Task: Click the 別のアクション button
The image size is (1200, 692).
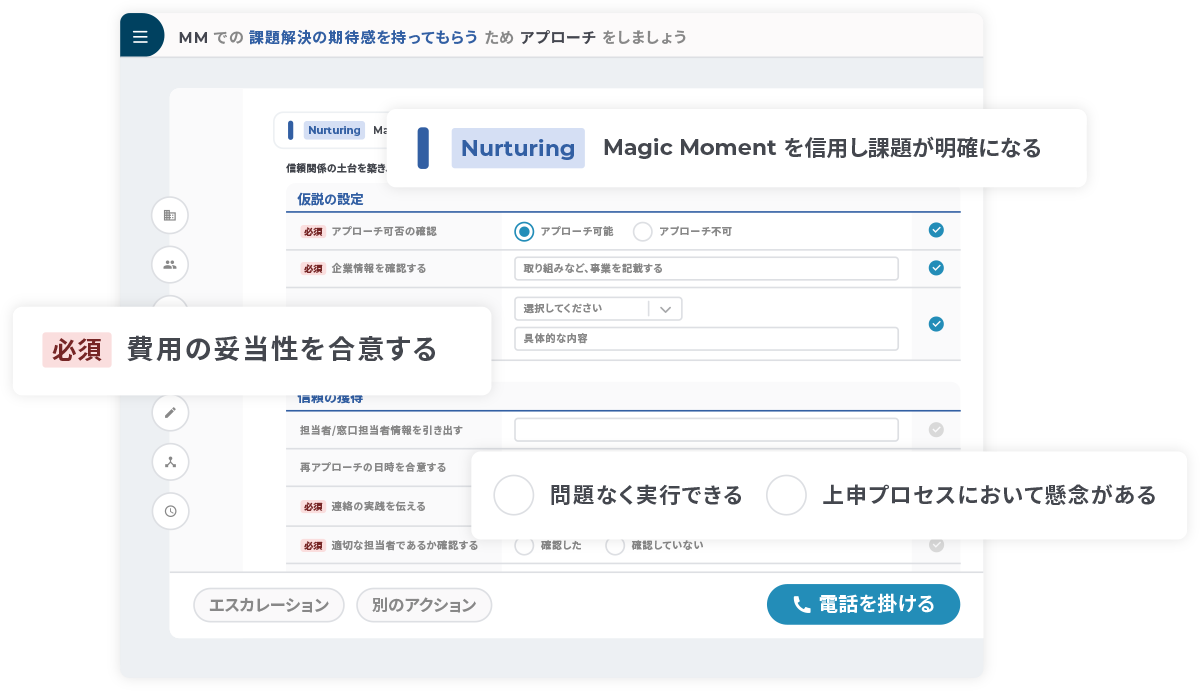Action: (x=424, y=604)
